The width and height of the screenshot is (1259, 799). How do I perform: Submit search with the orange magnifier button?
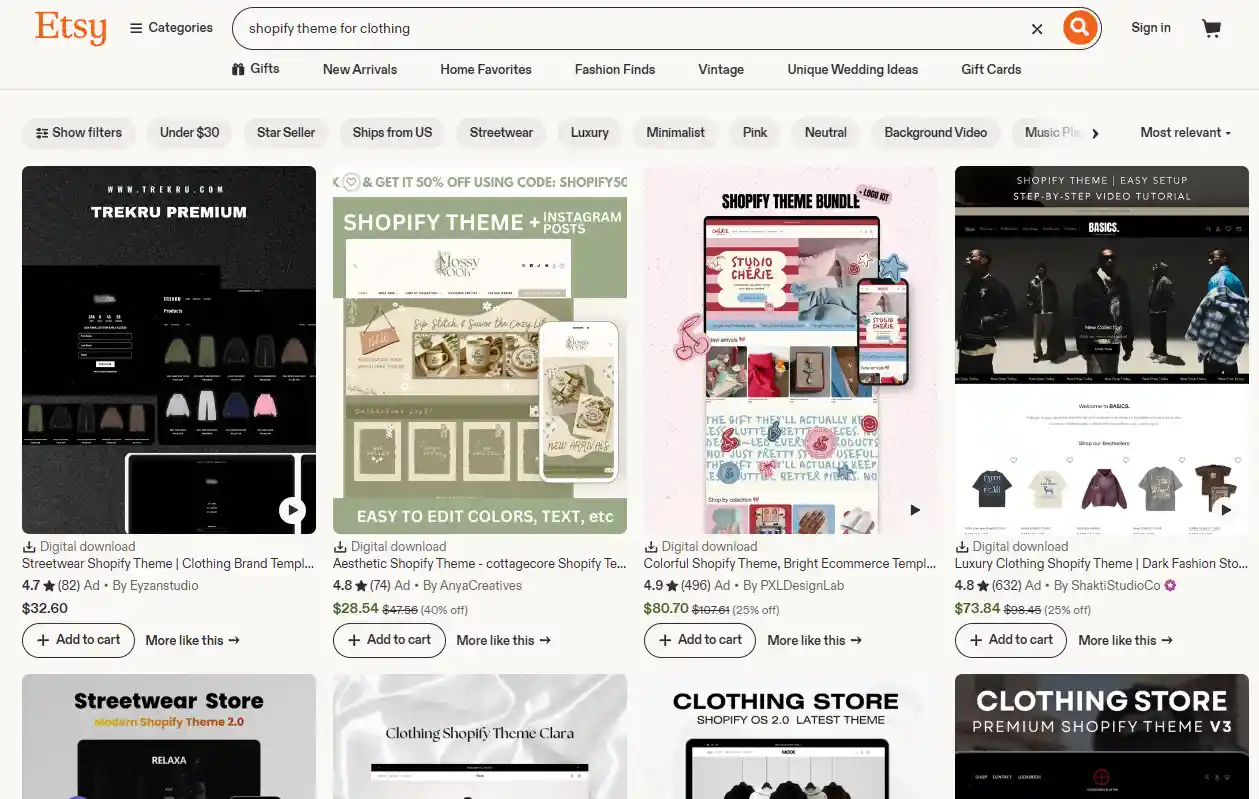(1079, 28)
